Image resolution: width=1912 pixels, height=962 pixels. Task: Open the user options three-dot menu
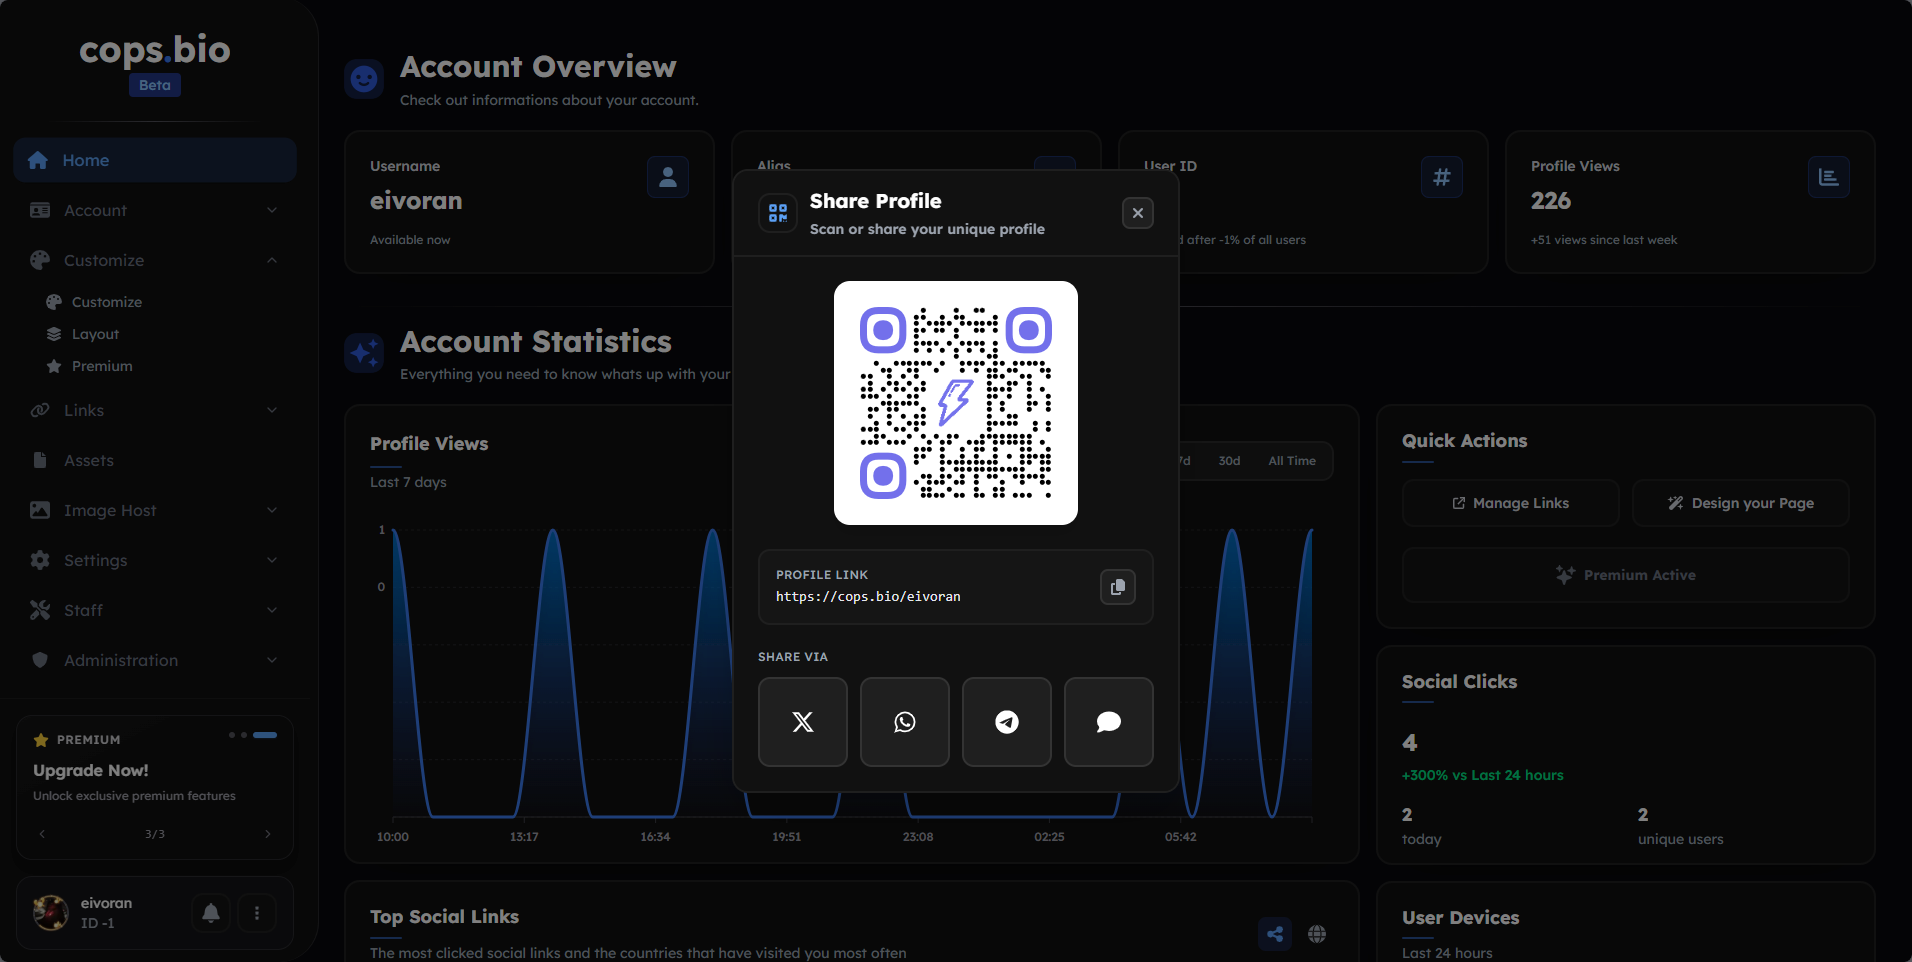click(257, 913)
